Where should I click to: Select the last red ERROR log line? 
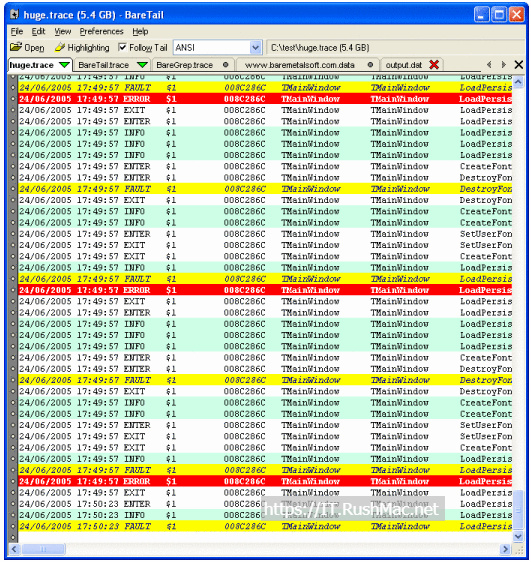[x=265, y=481]
